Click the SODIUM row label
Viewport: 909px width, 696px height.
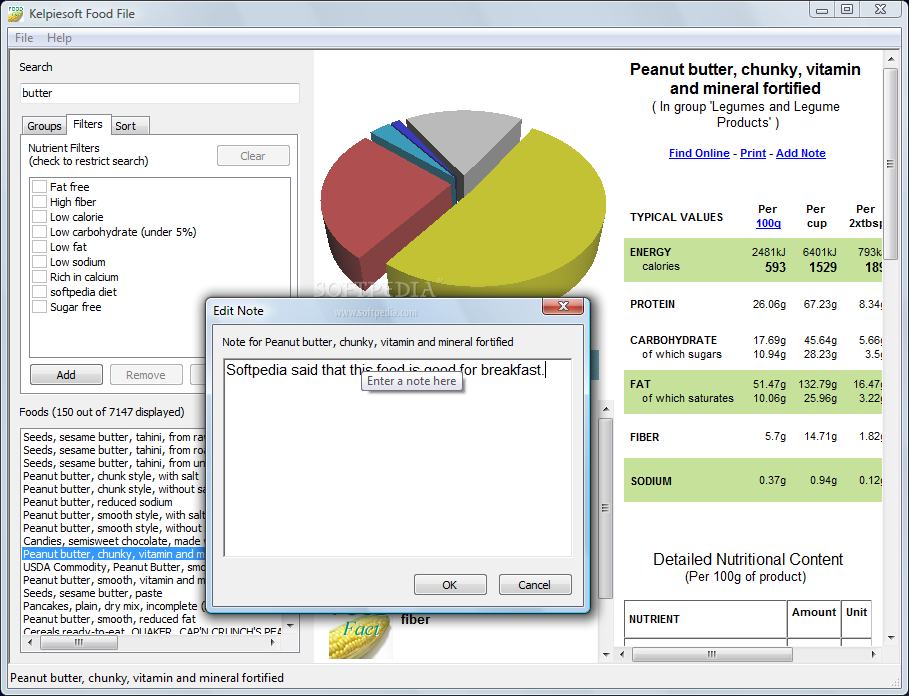point(651,481)
